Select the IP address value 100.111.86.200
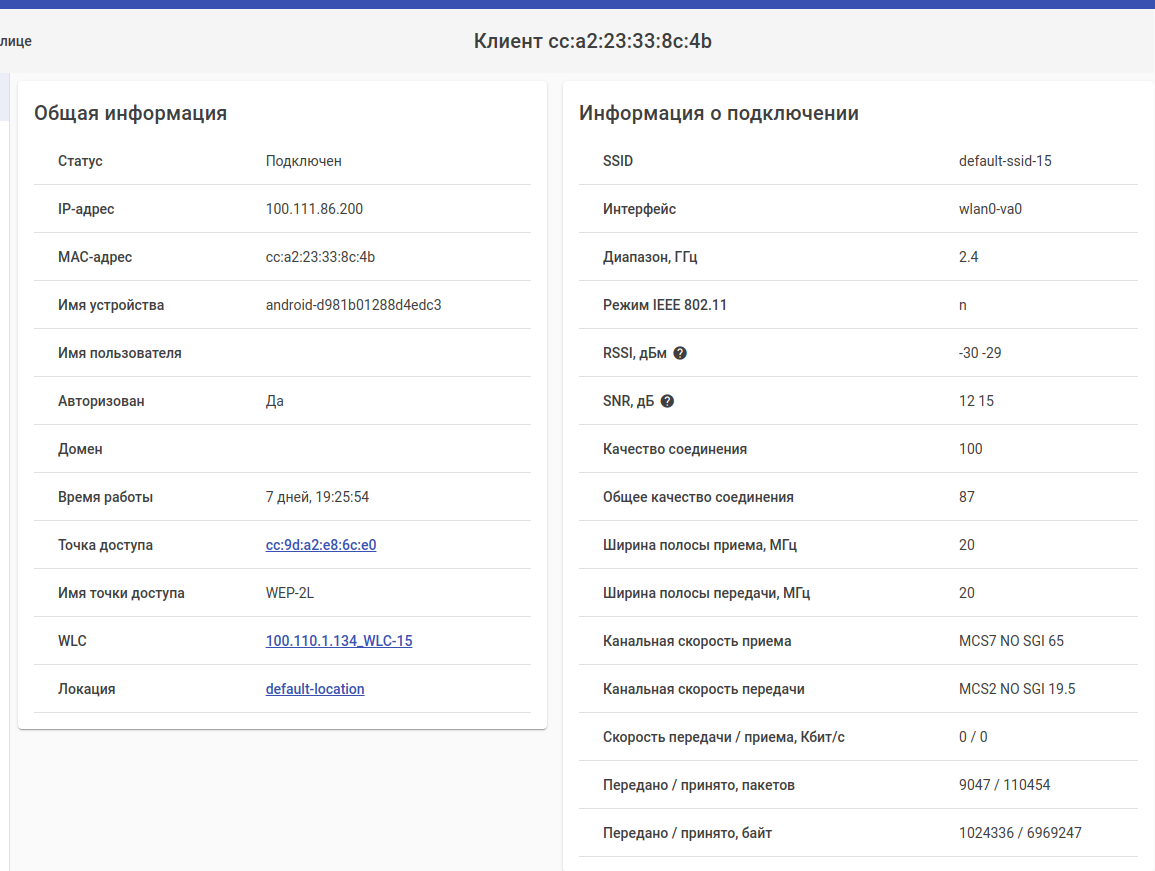This screenshot has width=1155, height=871. click(314, 209)
